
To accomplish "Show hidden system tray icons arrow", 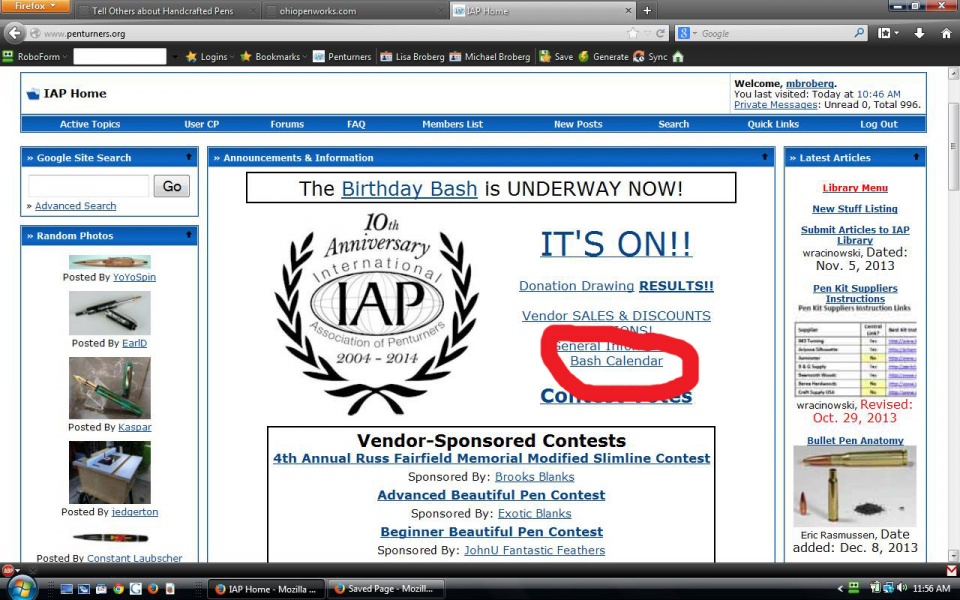I will point(841,589).
